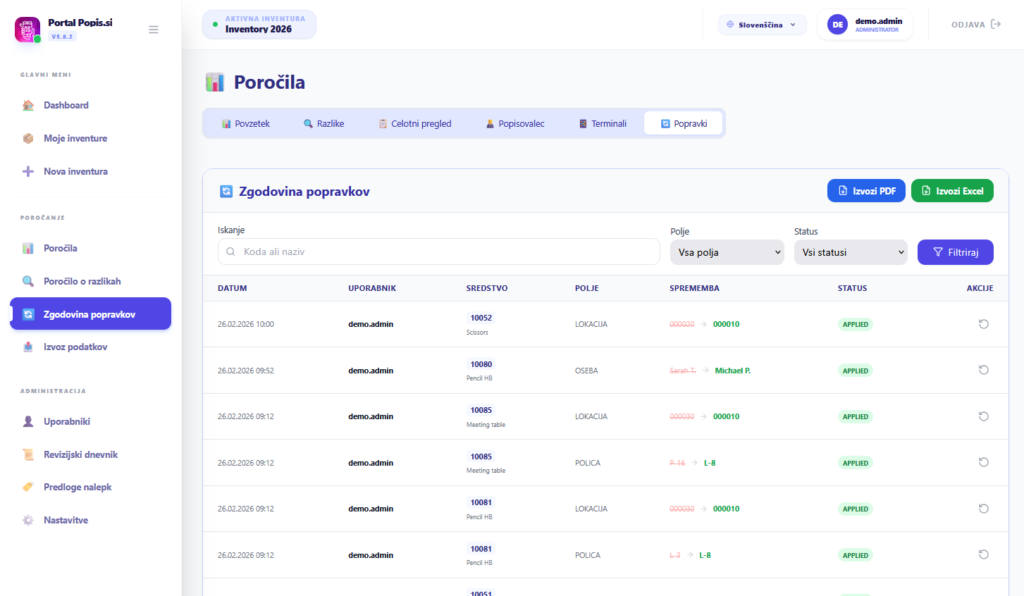Open Nova inventura in sidebar
The image size is (1024, 596).
click(75, 171)
